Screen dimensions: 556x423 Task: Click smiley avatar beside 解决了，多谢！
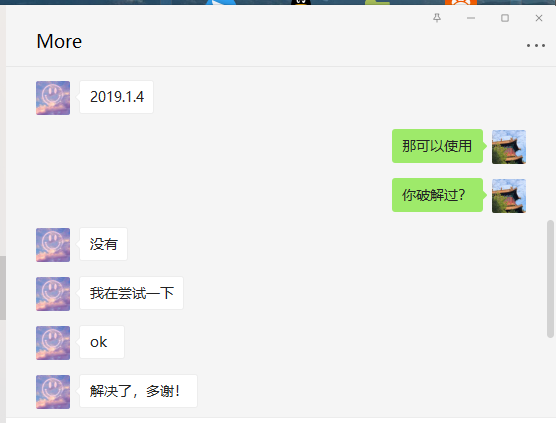pyautogui.click(x=53, y=392)
